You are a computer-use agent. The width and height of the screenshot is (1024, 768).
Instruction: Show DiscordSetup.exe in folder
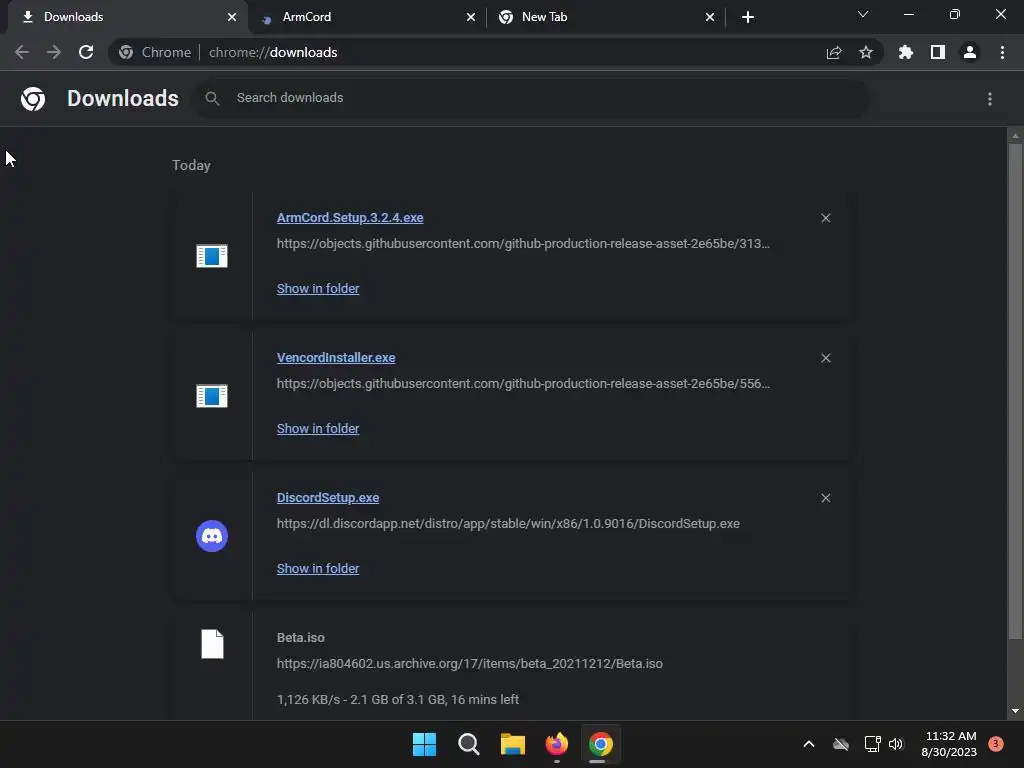tap(318, 568)
